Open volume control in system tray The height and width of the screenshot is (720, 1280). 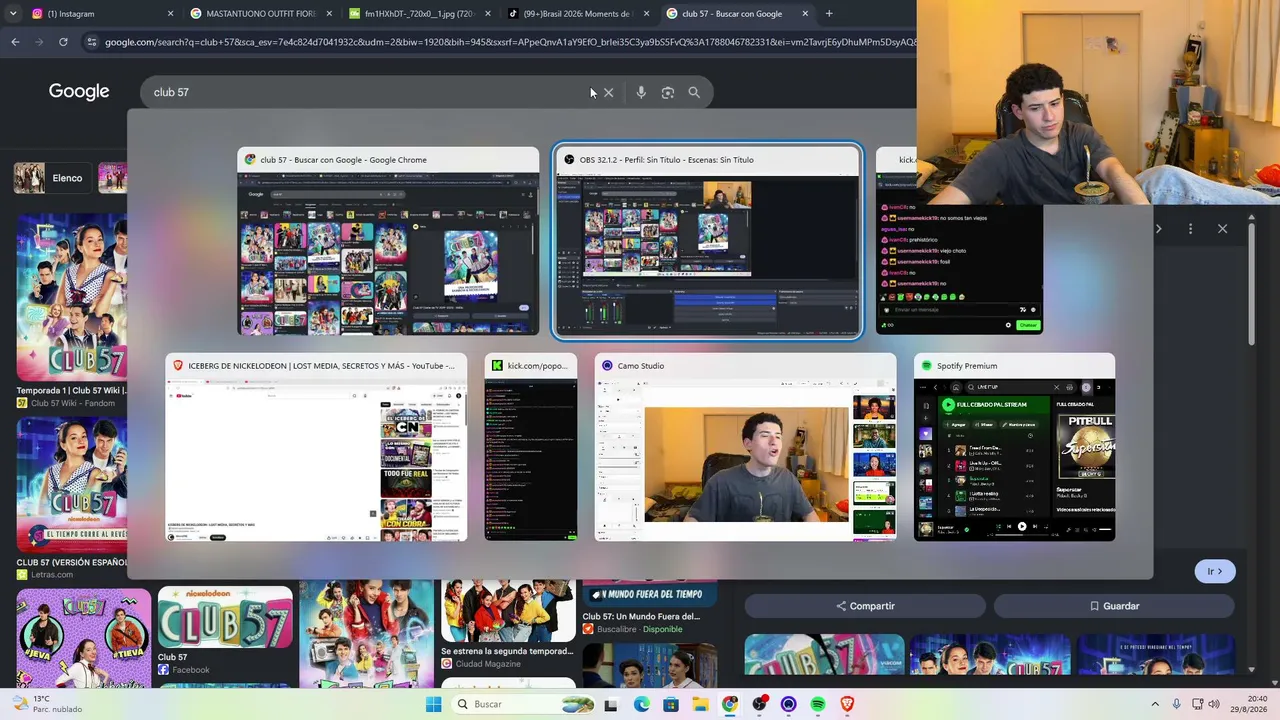pos(1214,704)
